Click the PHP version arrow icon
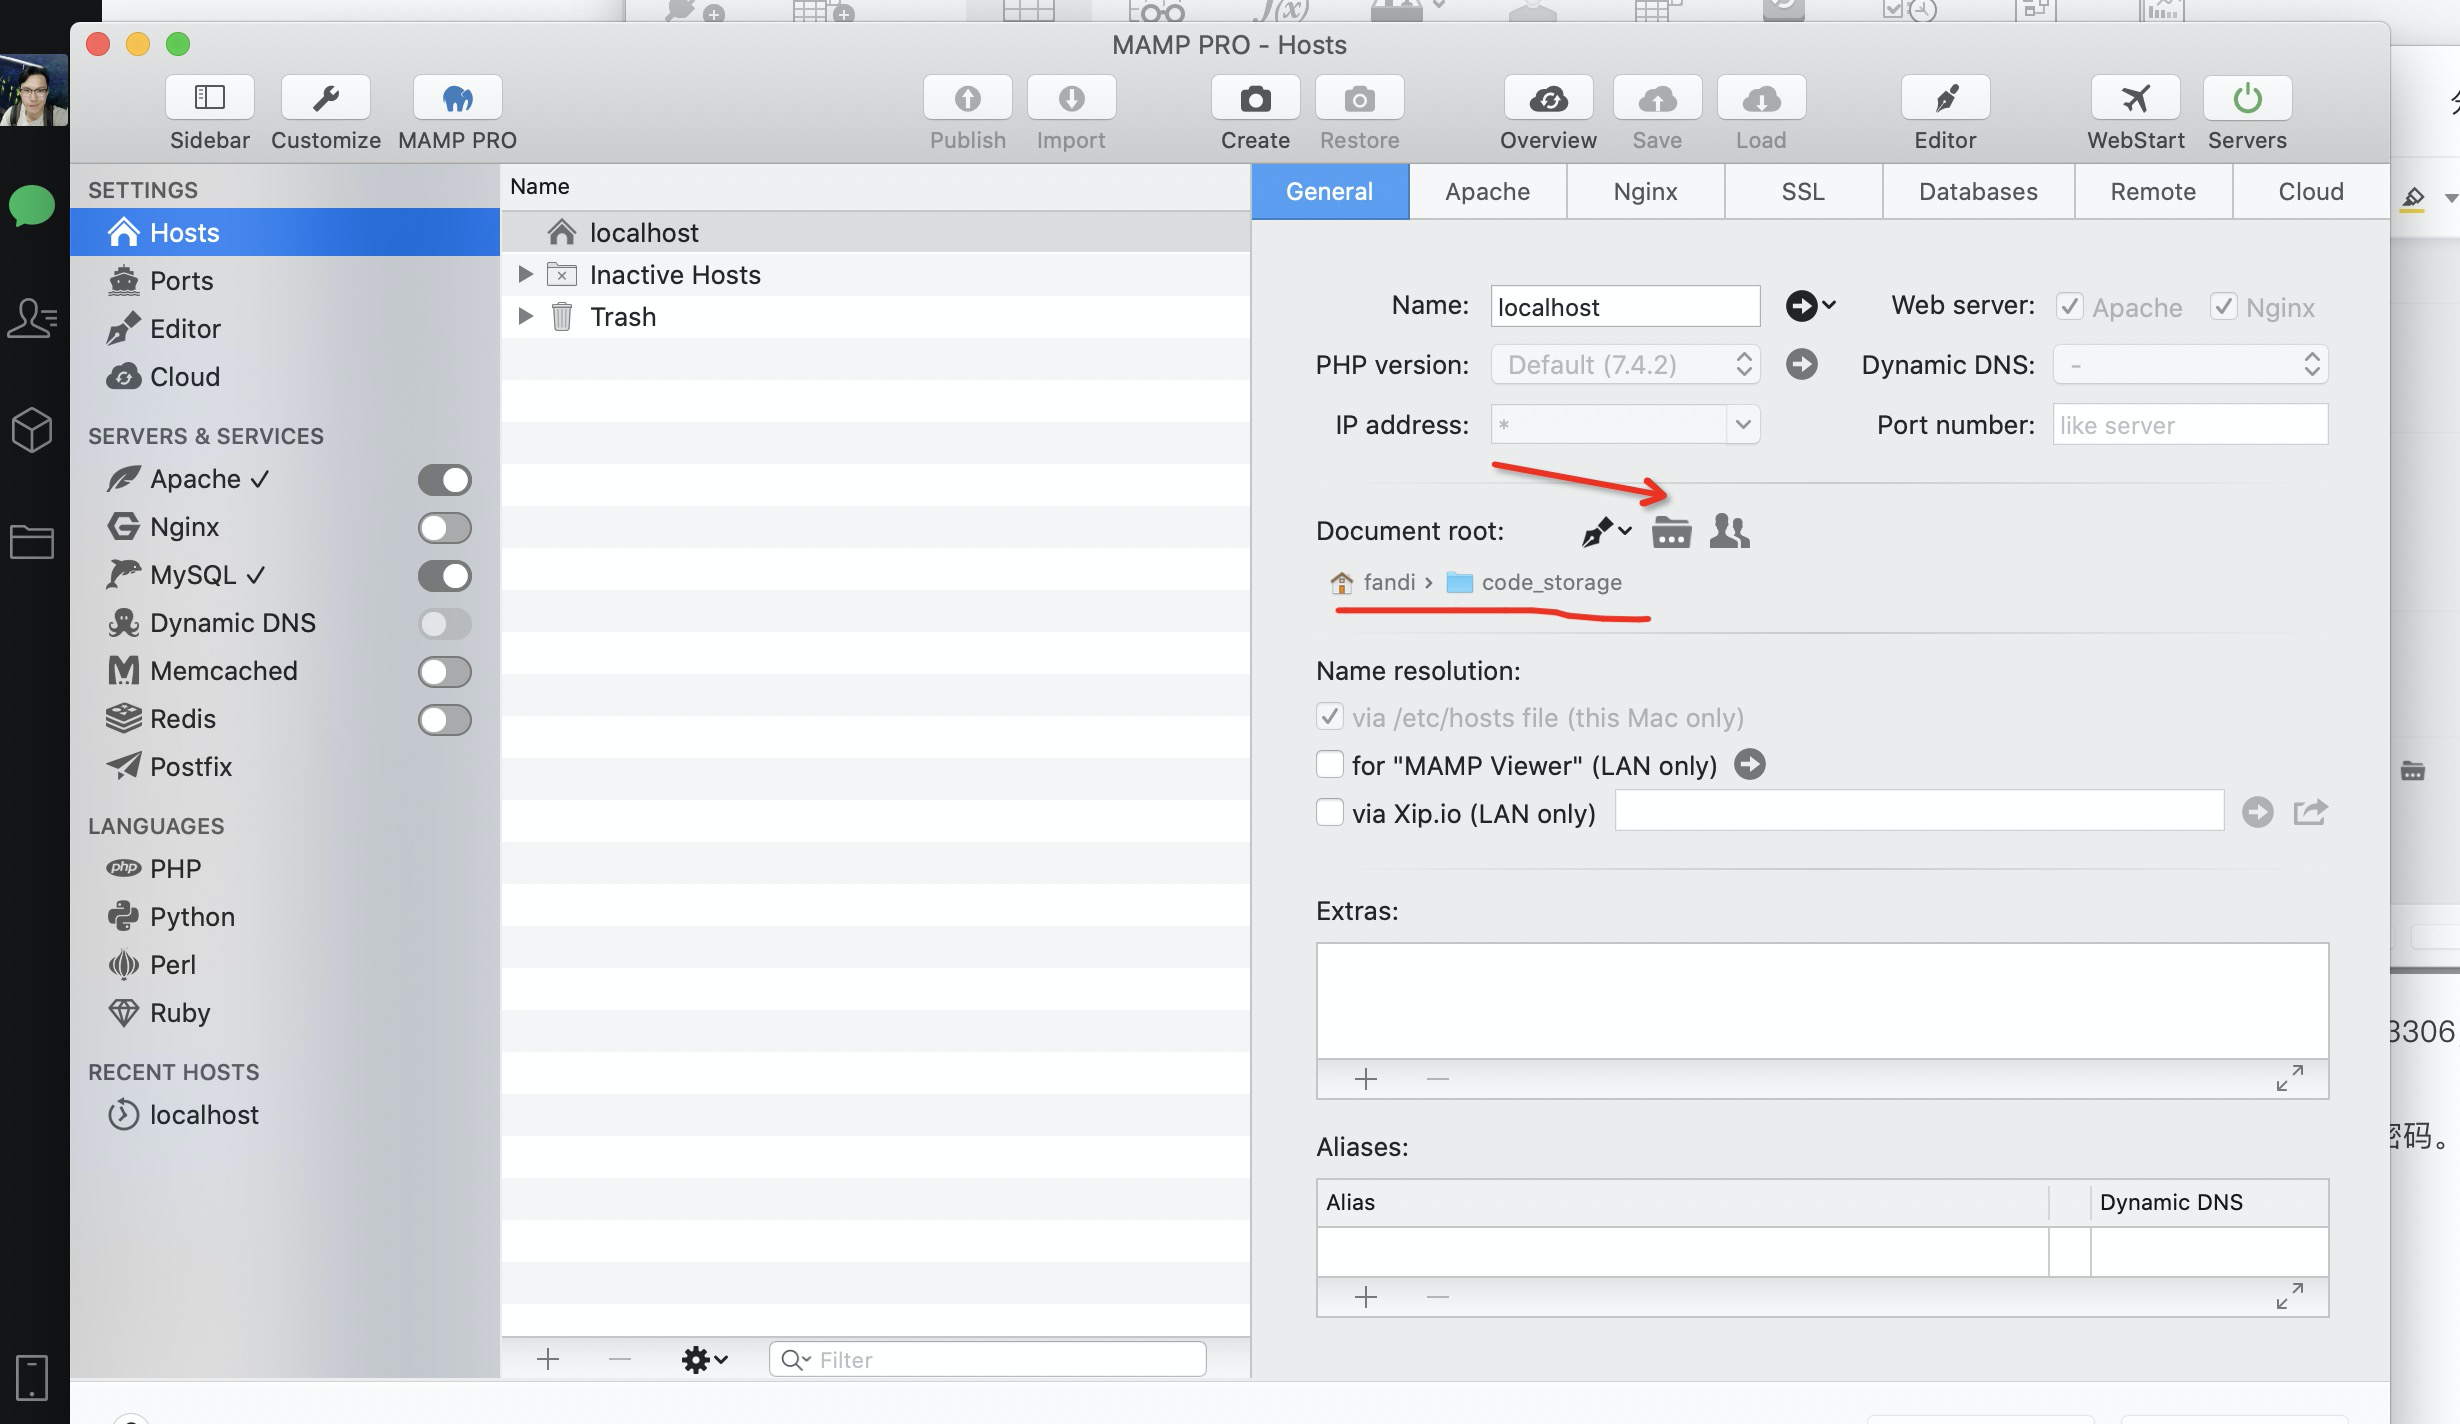This screenshot has height=1424, width=2460. 1802,364
